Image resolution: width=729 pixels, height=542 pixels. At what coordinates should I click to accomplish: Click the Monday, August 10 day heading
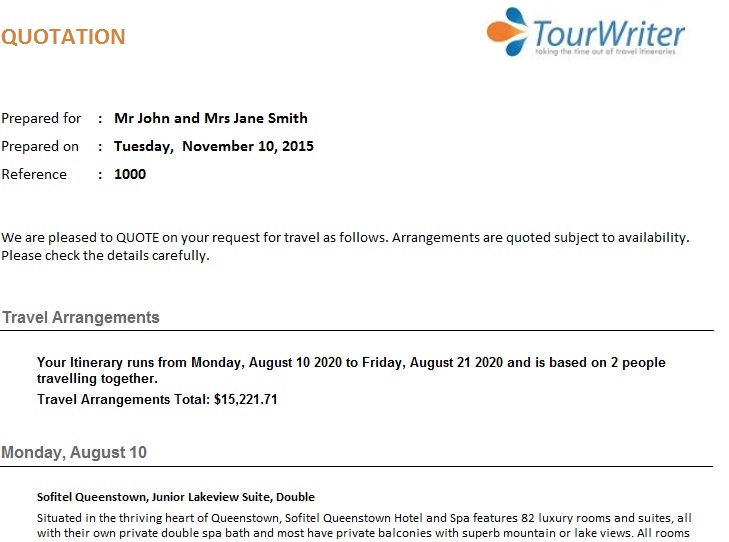[74, 453]
